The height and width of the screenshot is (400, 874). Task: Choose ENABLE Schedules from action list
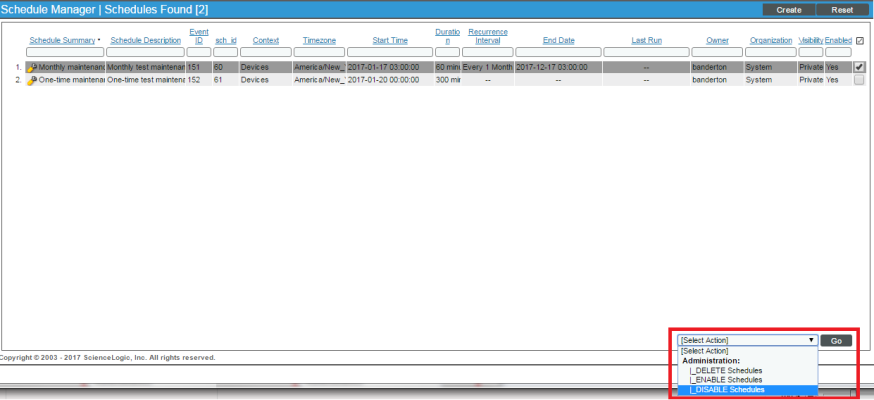click(x=726, y=380)
